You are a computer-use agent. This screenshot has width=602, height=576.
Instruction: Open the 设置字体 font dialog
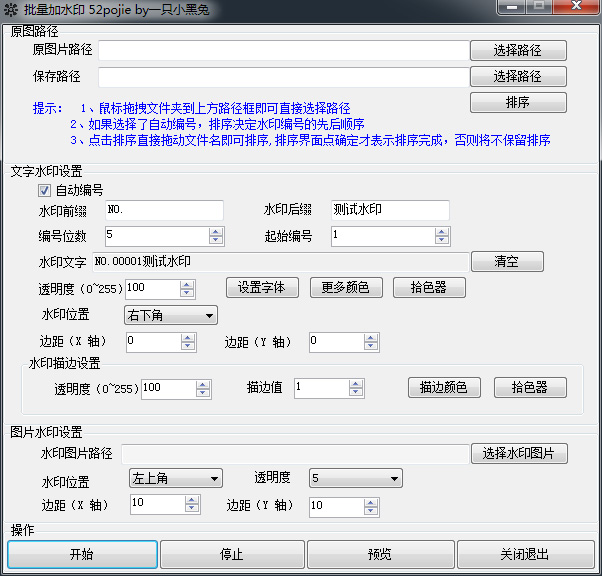pos(262,288)
